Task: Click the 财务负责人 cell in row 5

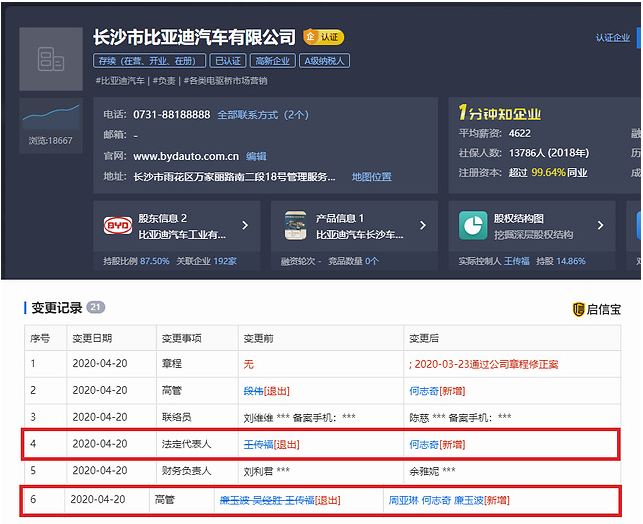Action: 187,471
